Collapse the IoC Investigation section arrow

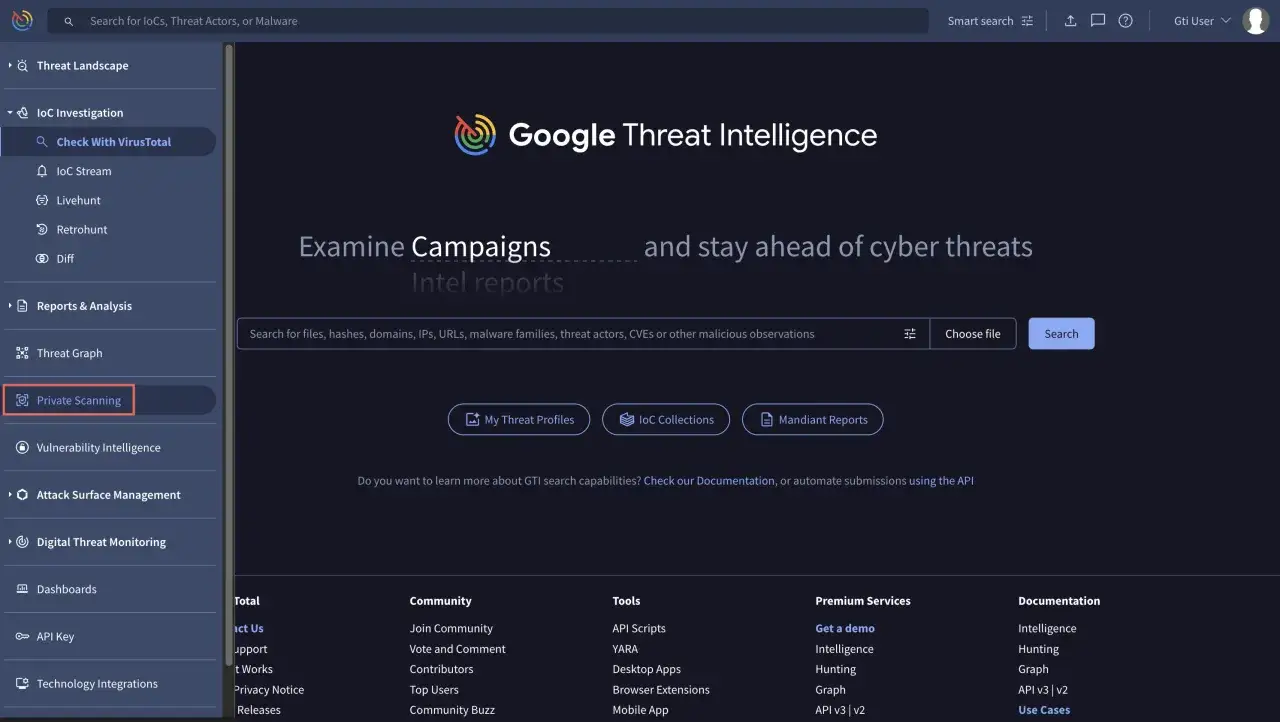tap(10, 113)
